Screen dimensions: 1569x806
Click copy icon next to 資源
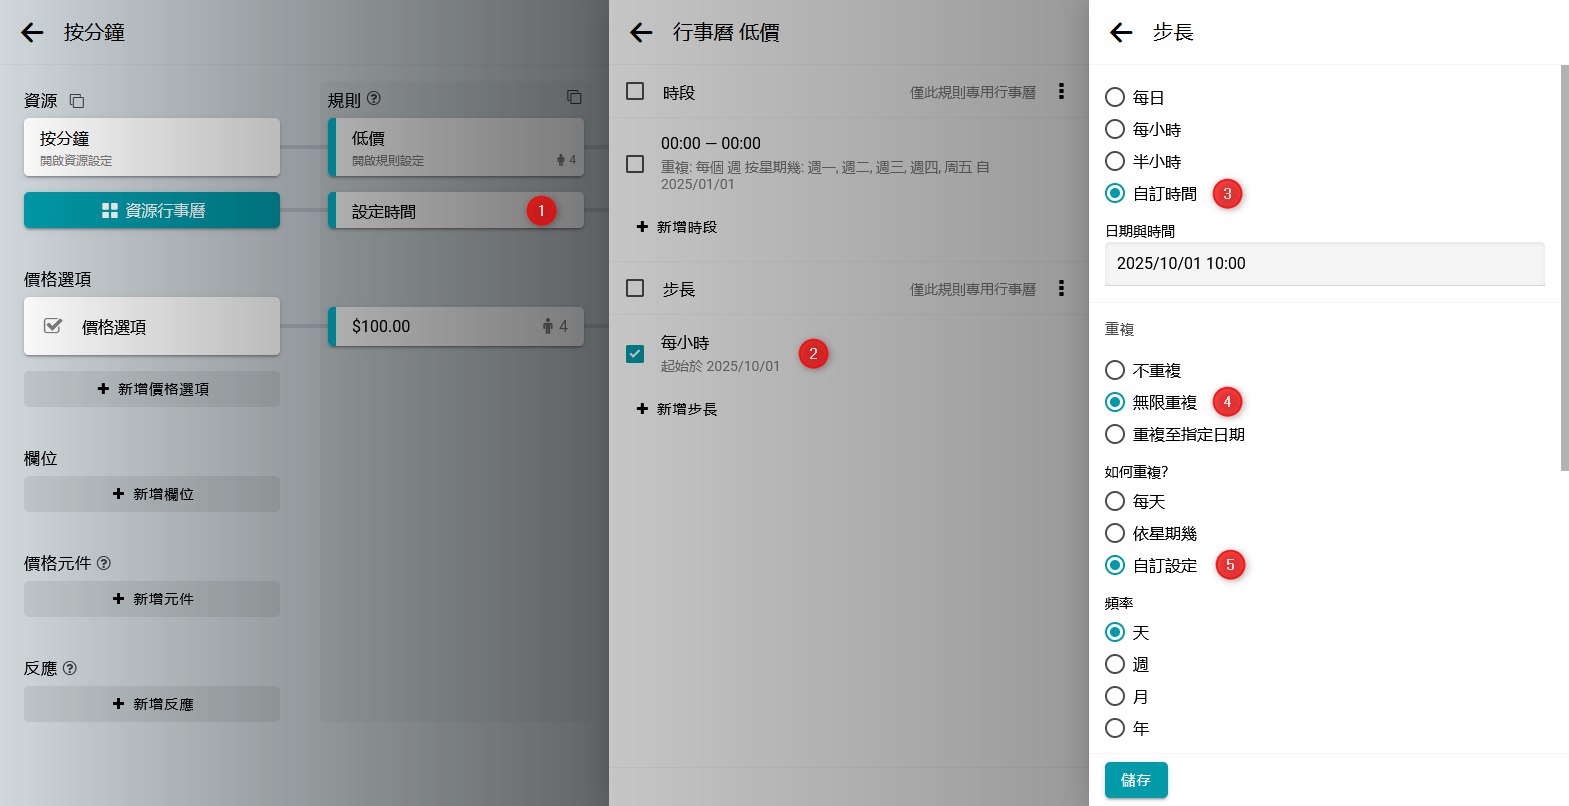click(77, 101)
